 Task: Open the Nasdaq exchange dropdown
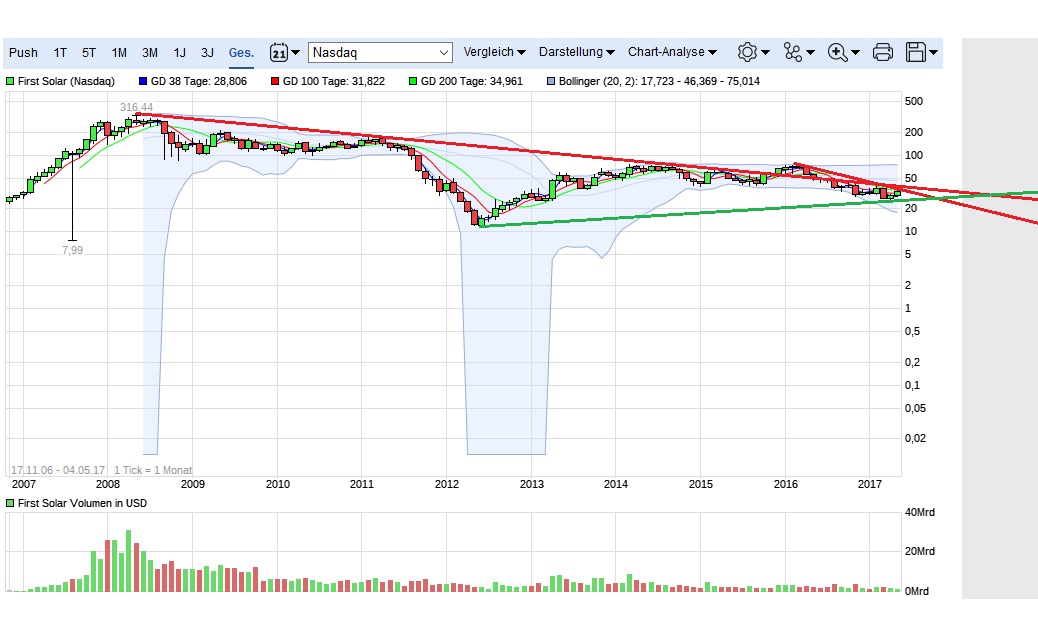[x=381, y=52]
